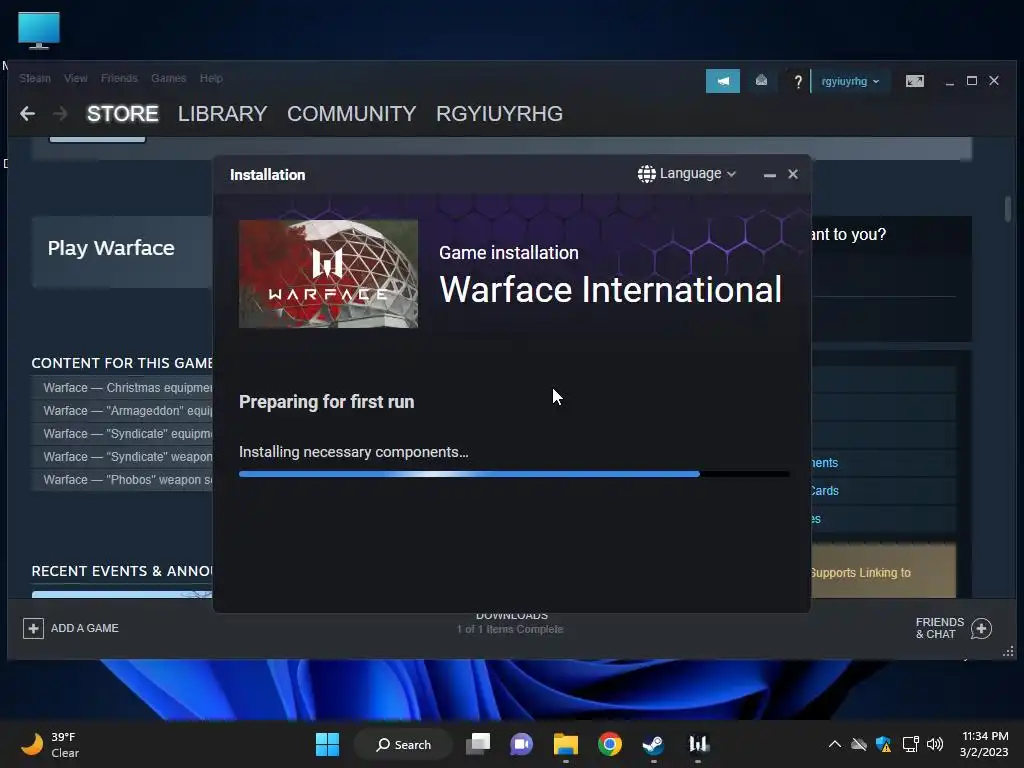
Task: Open the Games menu
Action: coord(168,78)
